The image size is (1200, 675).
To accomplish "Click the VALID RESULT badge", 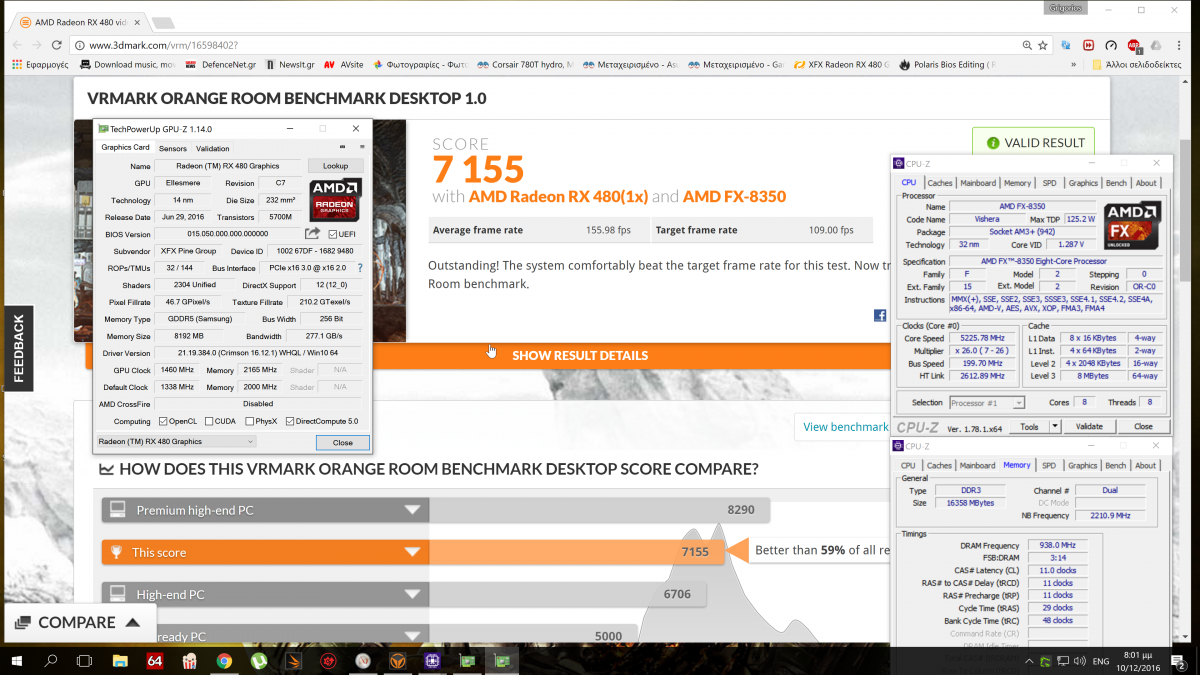I will click(x=1034, y=143).
